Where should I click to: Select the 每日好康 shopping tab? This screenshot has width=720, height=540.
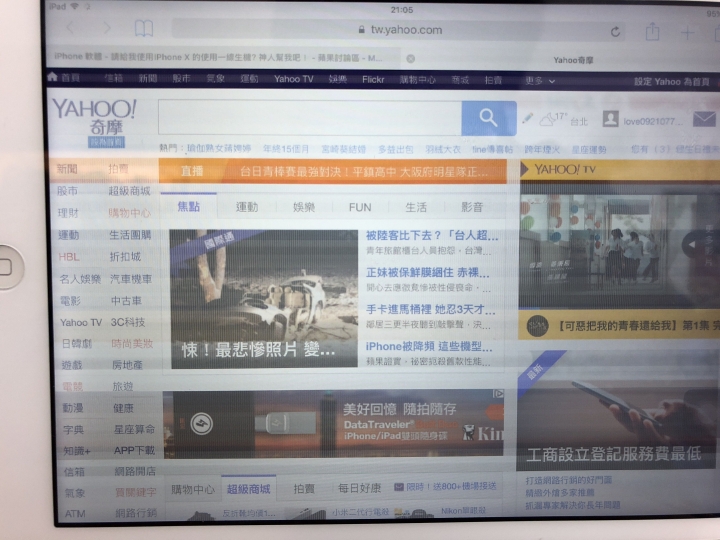[x=360, y=489]
